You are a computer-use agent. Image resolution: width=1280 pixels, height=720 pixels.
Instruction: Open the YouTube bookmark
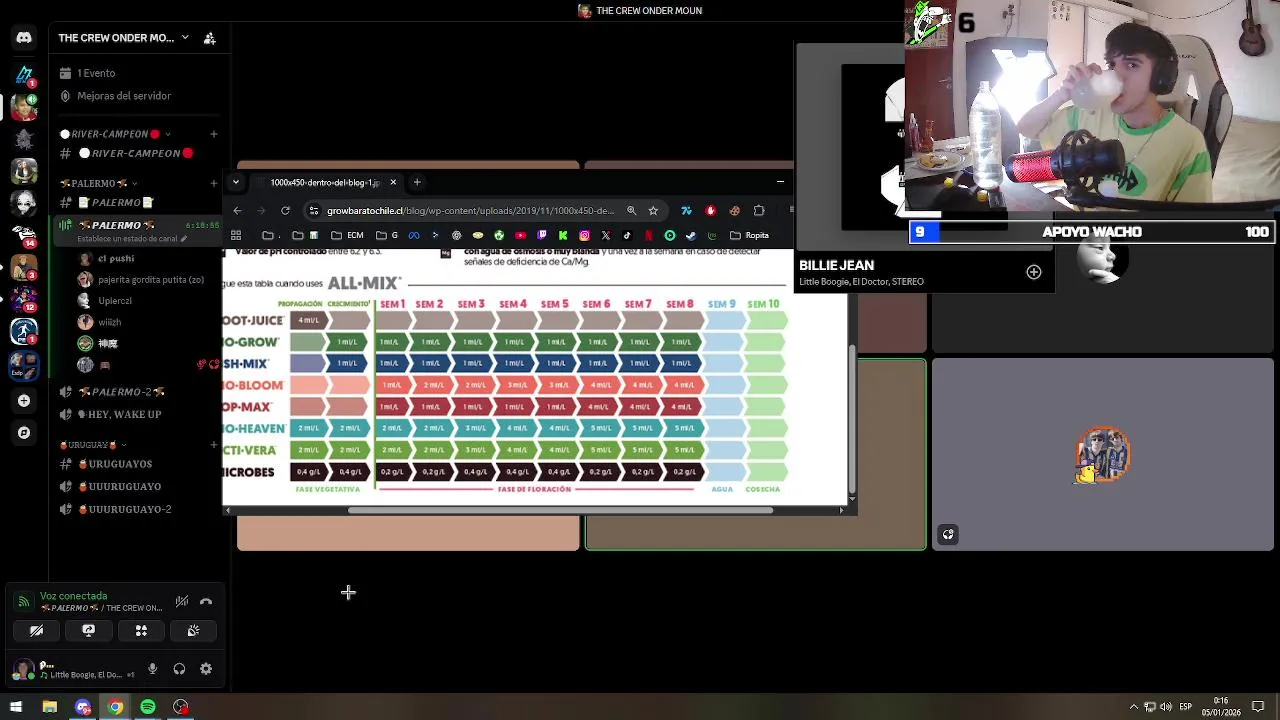click(520, 236)
